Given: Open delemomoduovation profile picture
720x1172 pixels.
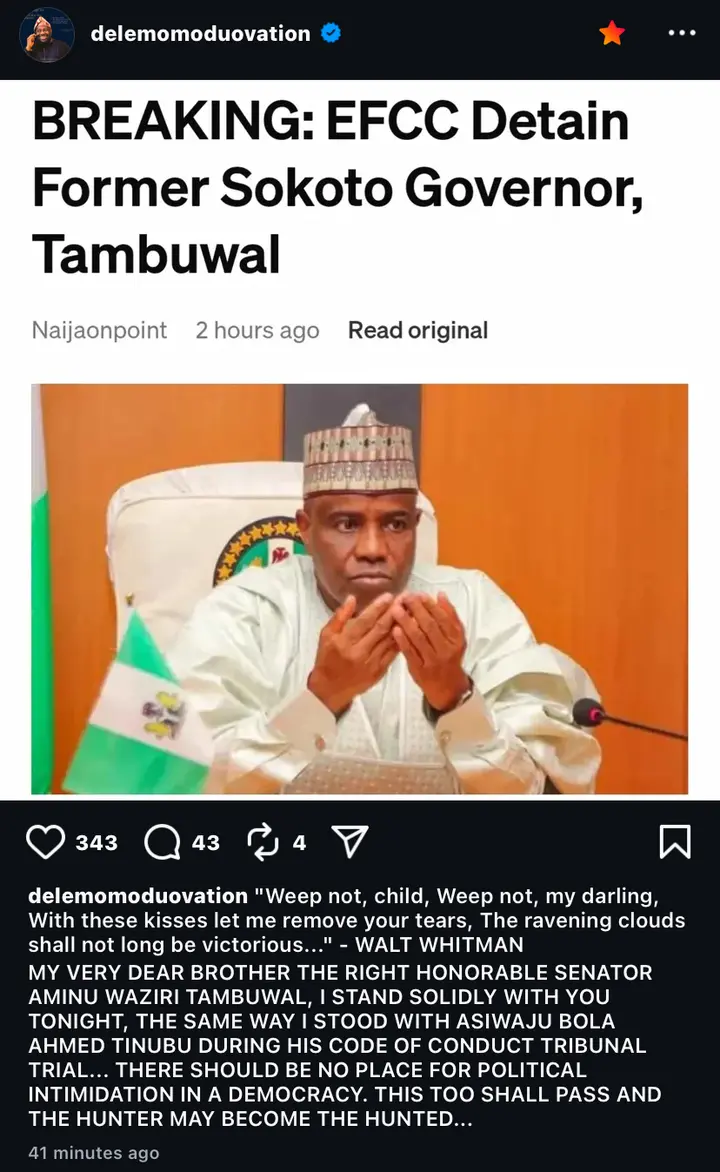Looking at the screenshot, I should (46, 35).
